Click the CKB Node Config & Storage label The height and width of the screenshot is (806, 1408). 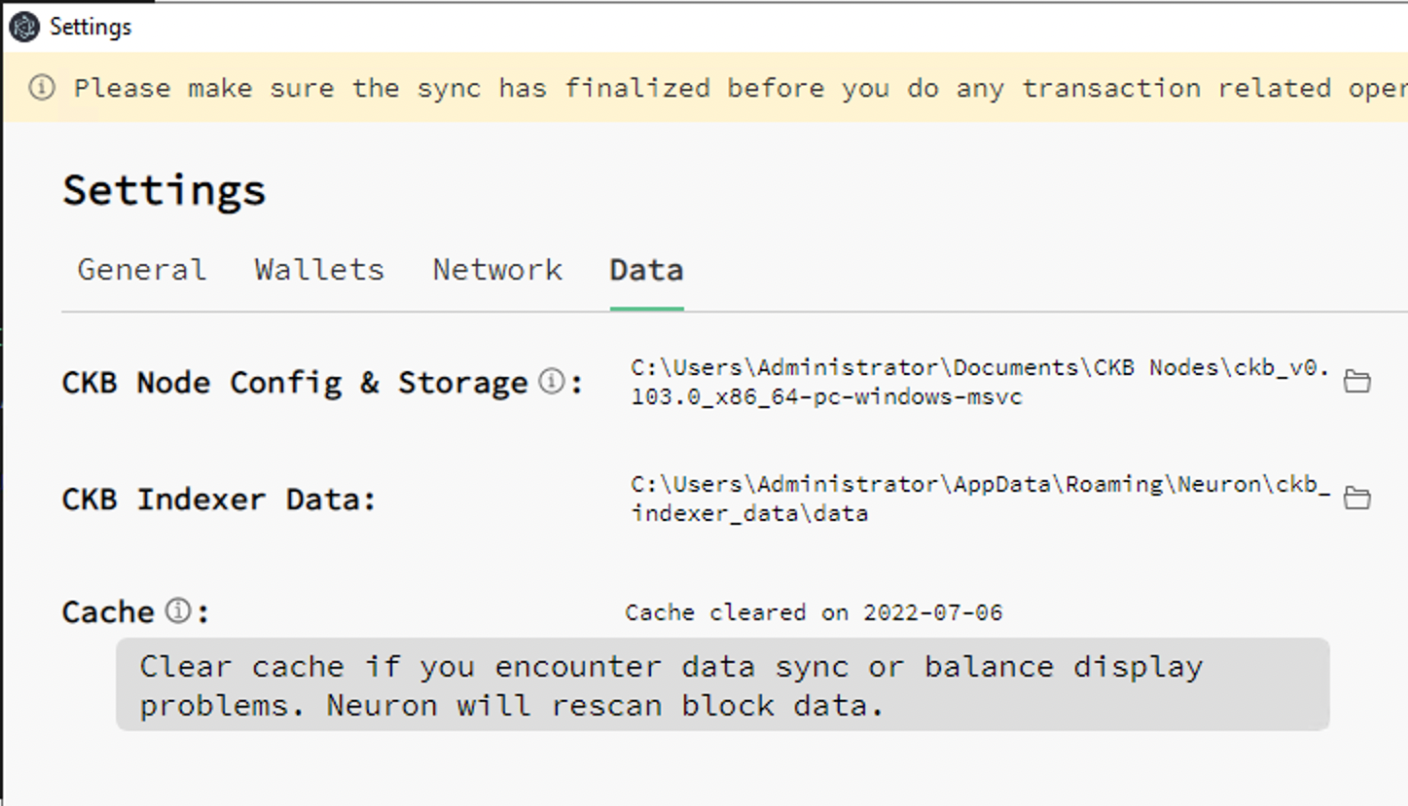coord(295,382)
